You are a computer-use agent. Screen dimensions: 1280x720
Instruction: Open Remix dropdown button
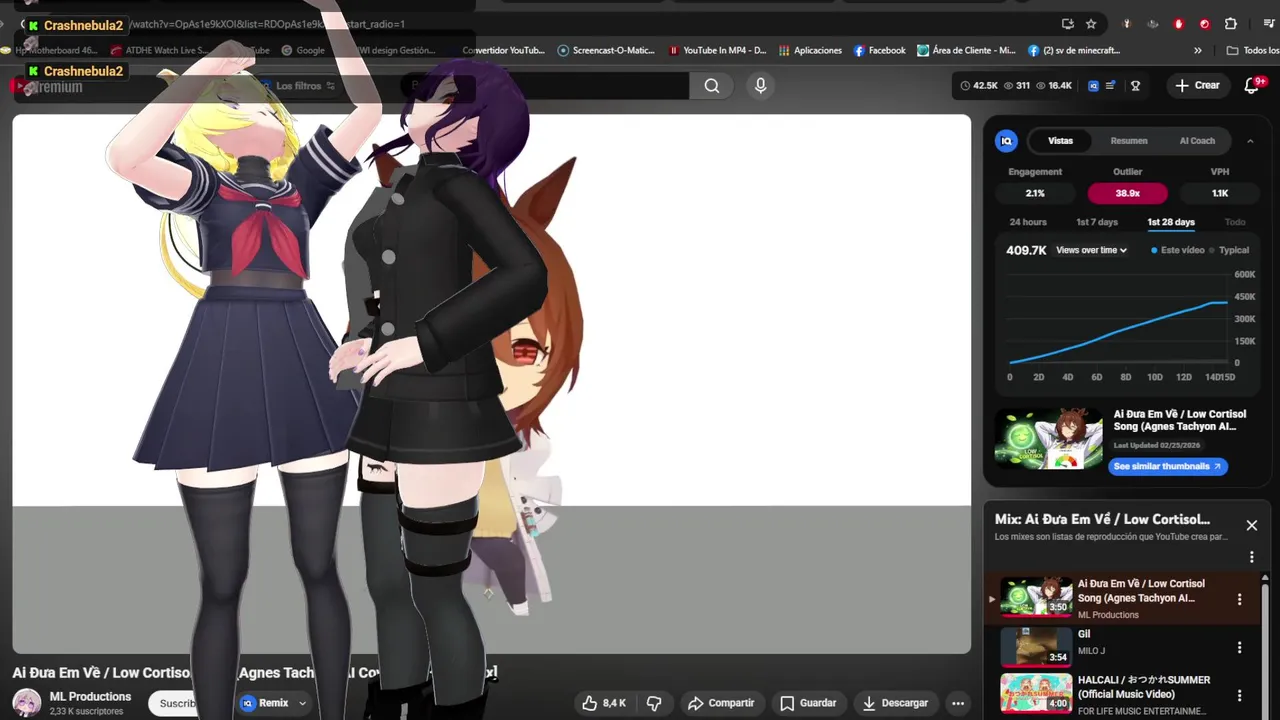273,703
